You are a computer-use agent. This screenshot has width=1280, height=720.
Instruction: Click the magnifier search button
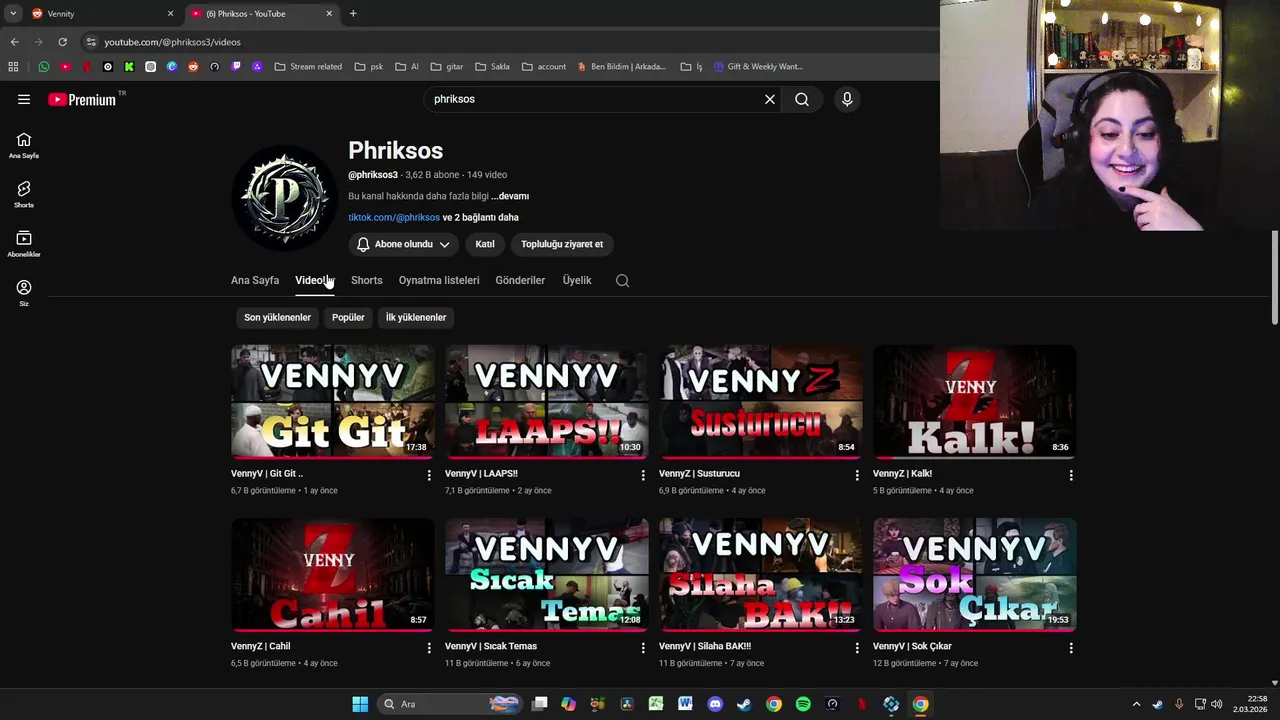[x=802, y=99]
